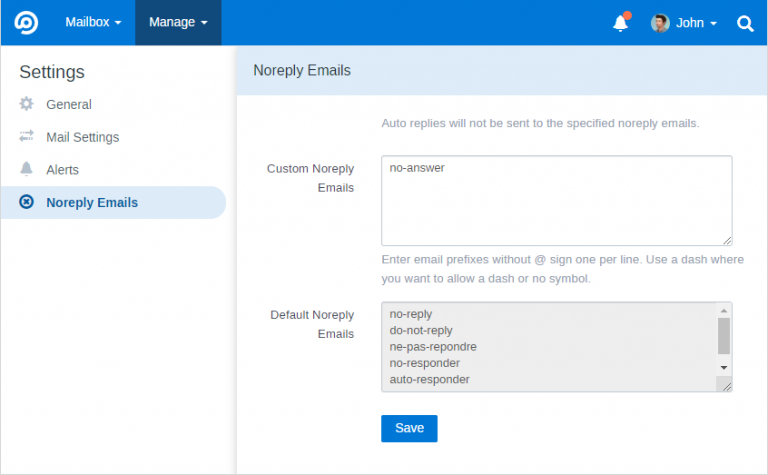Click the 'ne-pas-repondre' line

pyautogui.click(x=433, y=347)
